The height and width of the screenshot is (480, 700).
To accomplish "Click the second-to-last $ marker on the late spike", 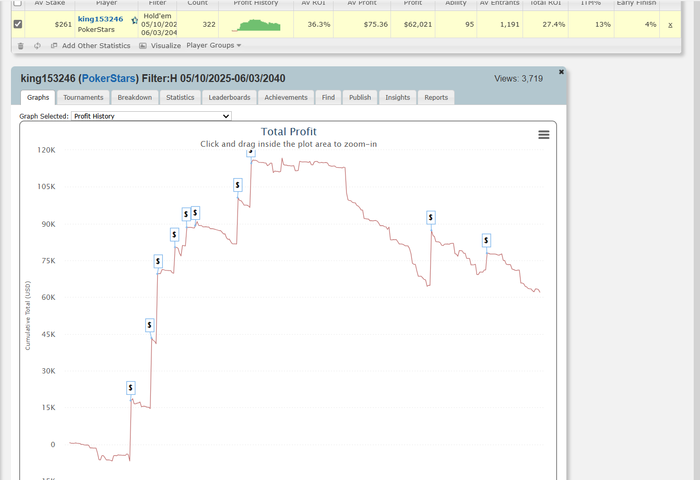I will pos(430,217).
